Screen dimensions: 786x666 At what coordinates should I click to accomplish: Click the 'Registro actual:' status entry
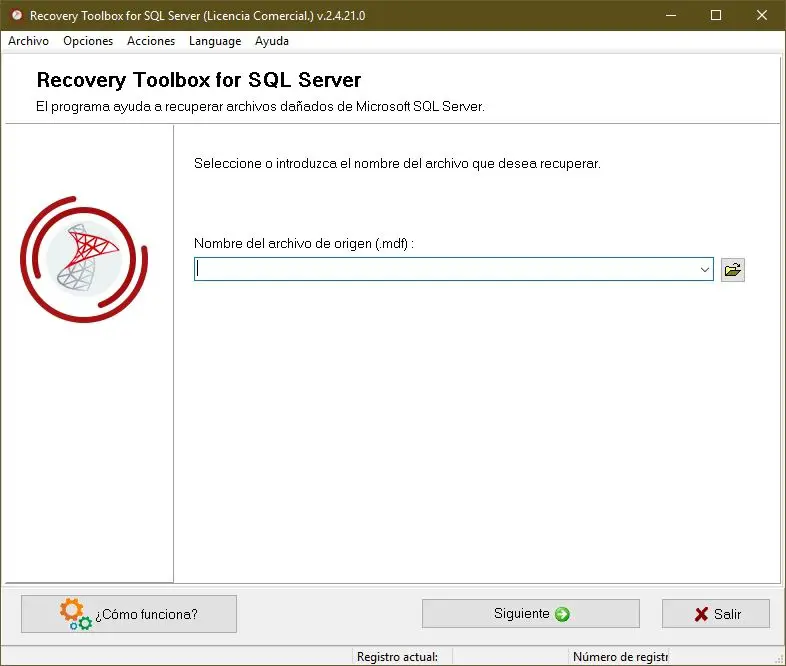point(398,656)
